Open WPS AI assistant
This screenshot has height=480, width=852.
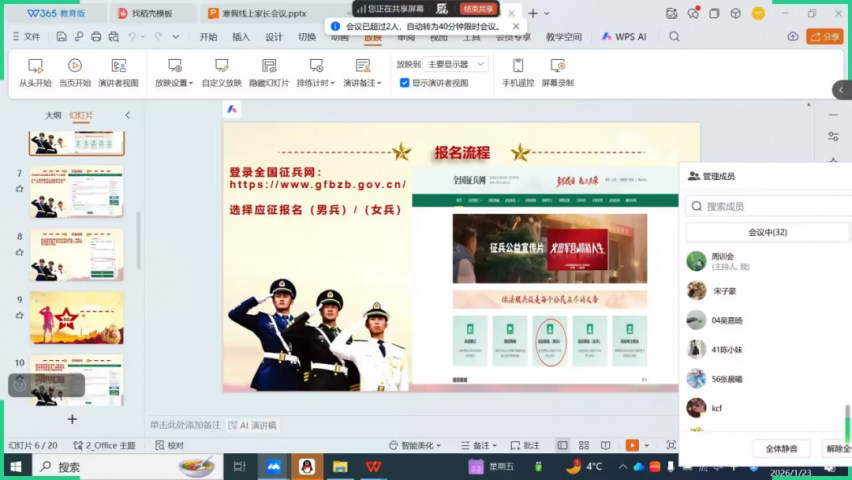(x=624, y=37)
